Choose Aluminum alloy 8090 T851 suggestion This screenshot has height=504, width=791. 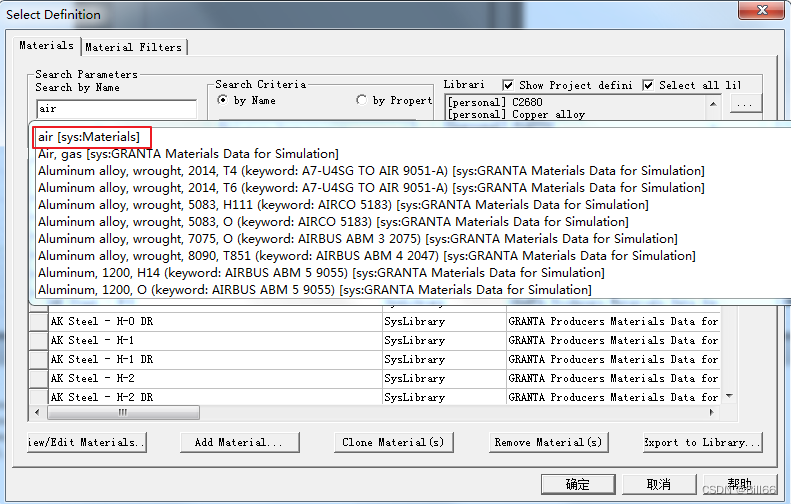[367, 256]
